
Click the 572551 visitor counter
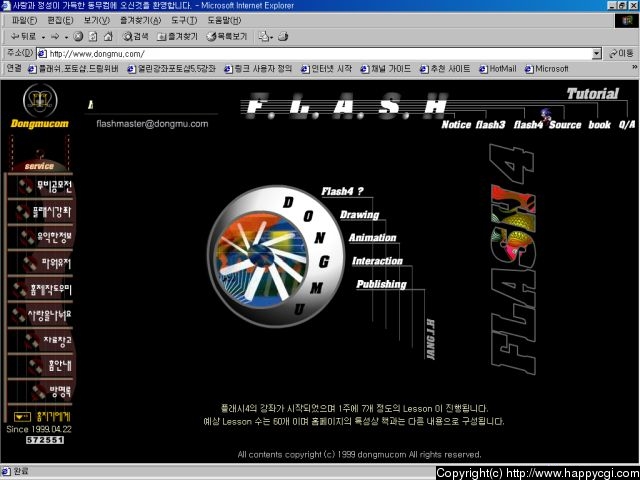tap(45, 440)
